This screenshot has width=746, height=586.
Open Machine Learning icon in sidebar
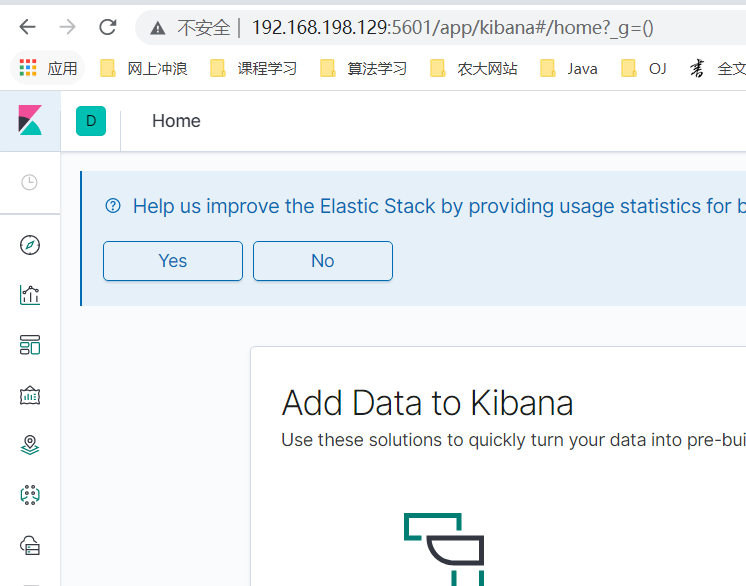tap(30, 494)
